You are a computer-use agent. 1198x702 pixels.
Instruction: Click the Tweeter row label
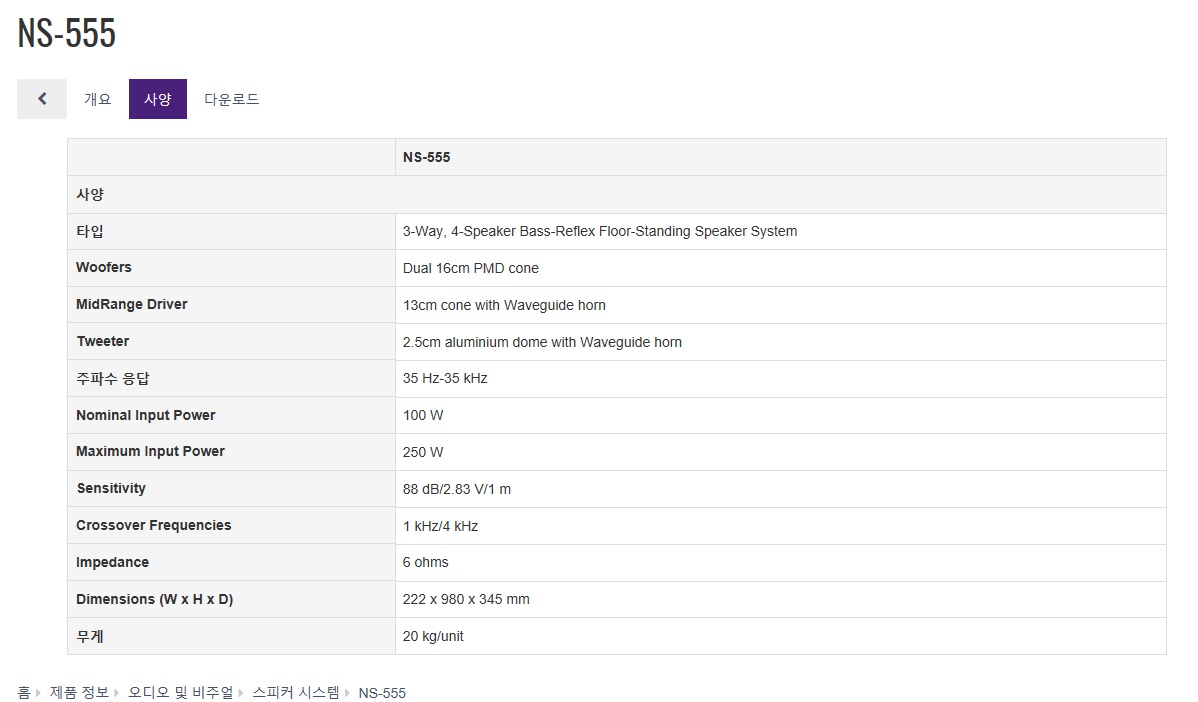tap(102, 341)
